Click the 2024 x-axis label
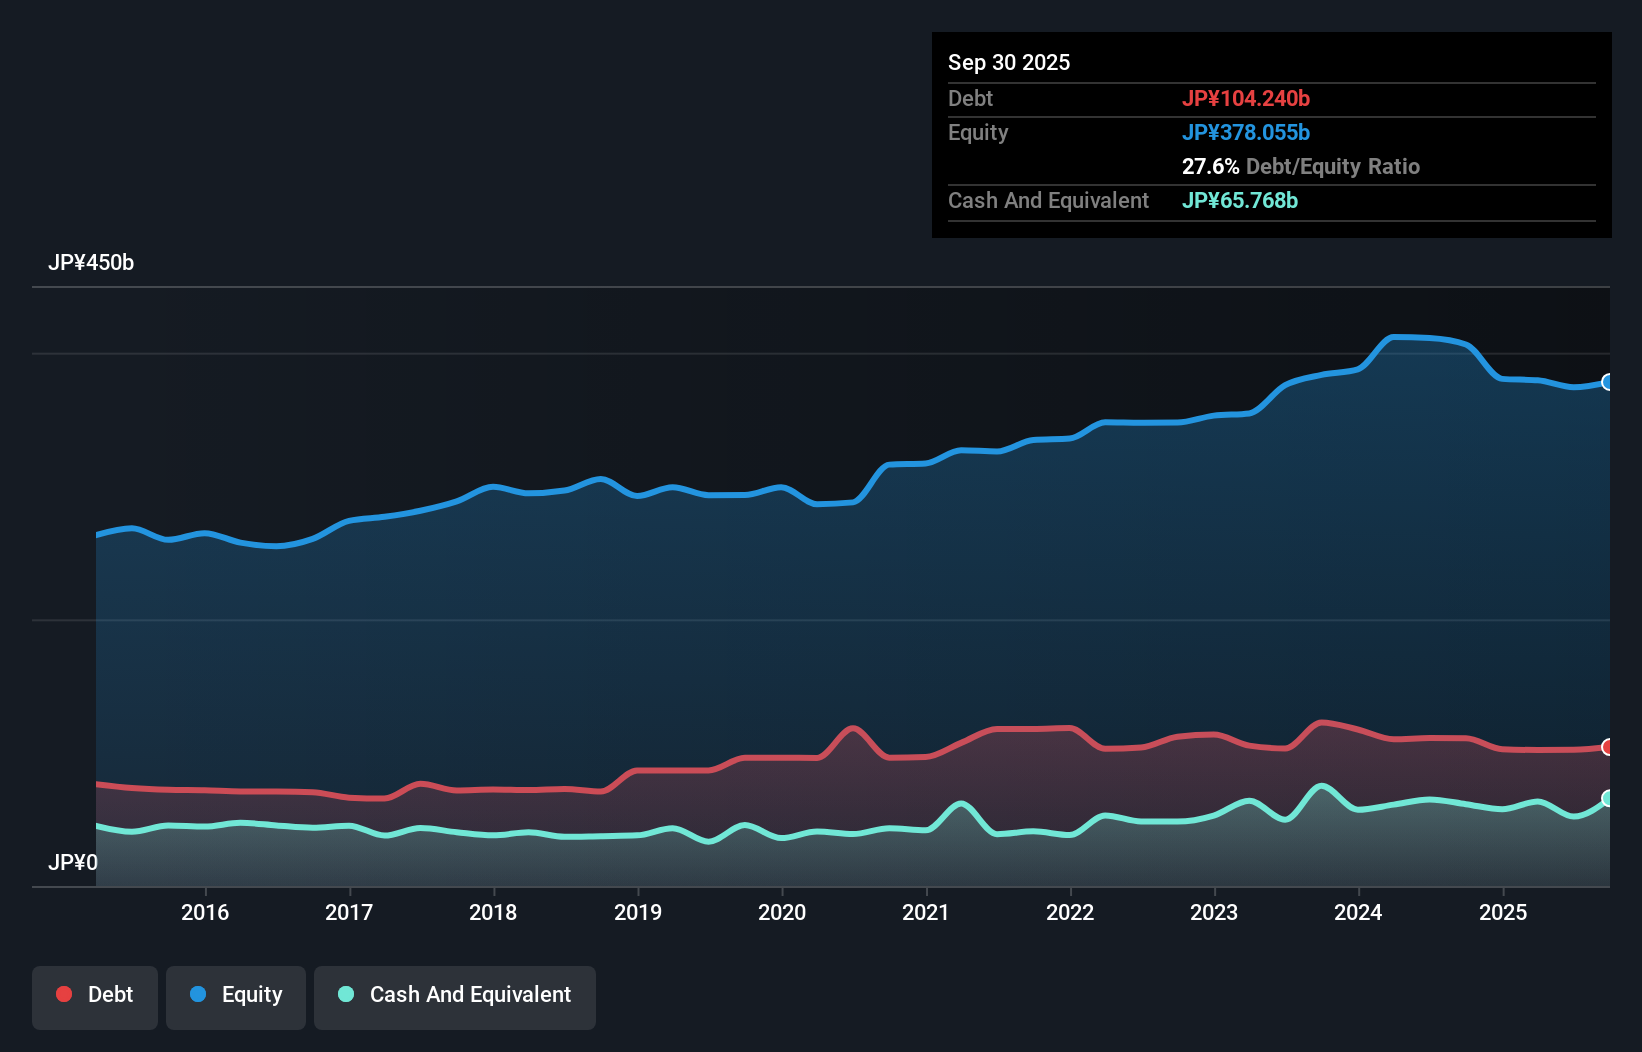The height and width of the screenshot is (1052, 1642). tap(1358, 912)
